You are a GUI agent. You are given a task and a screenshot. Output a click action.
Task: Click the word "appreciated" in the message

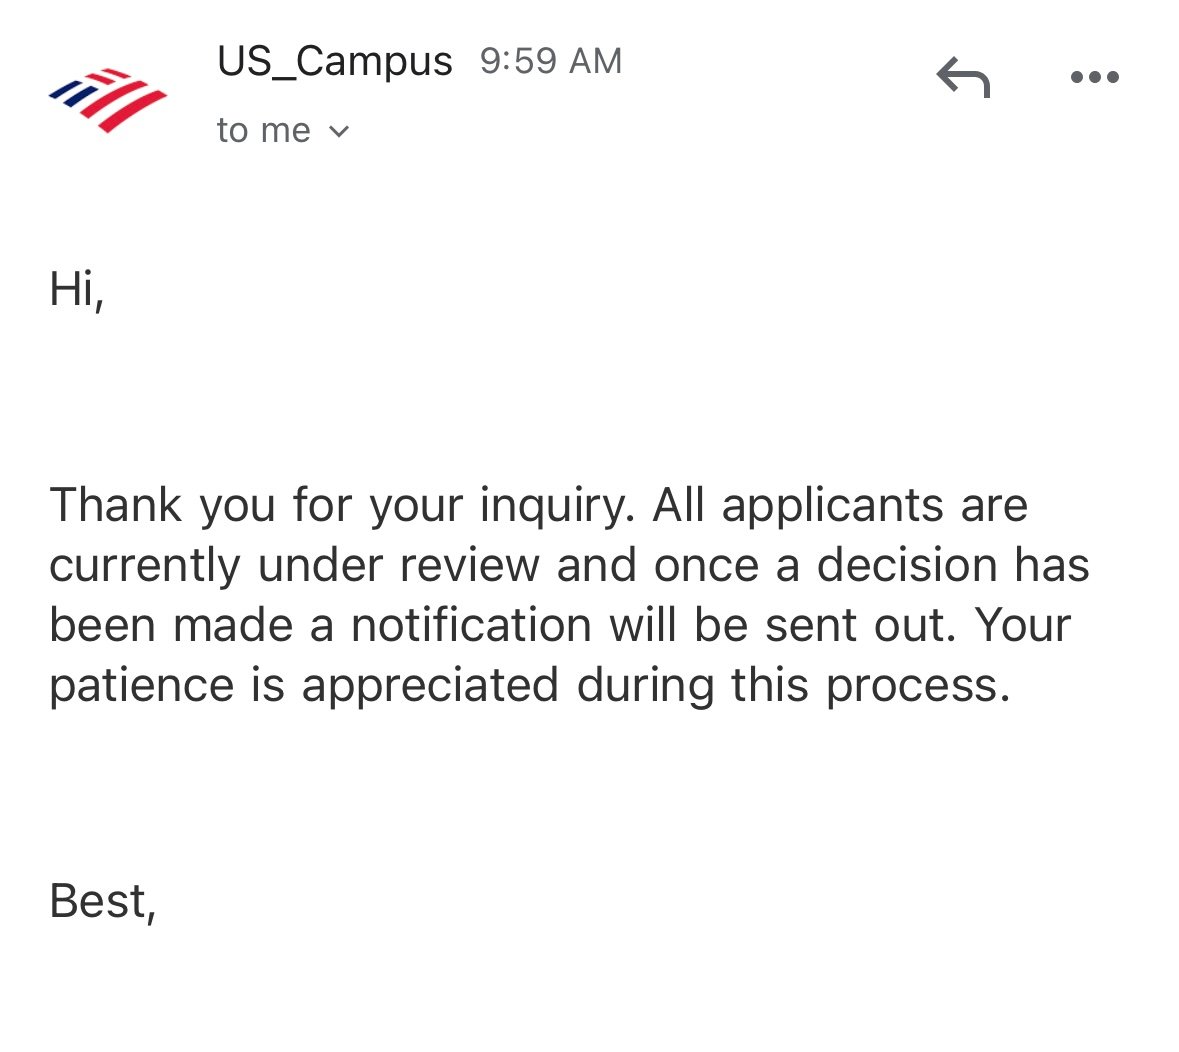coord(430,686)
